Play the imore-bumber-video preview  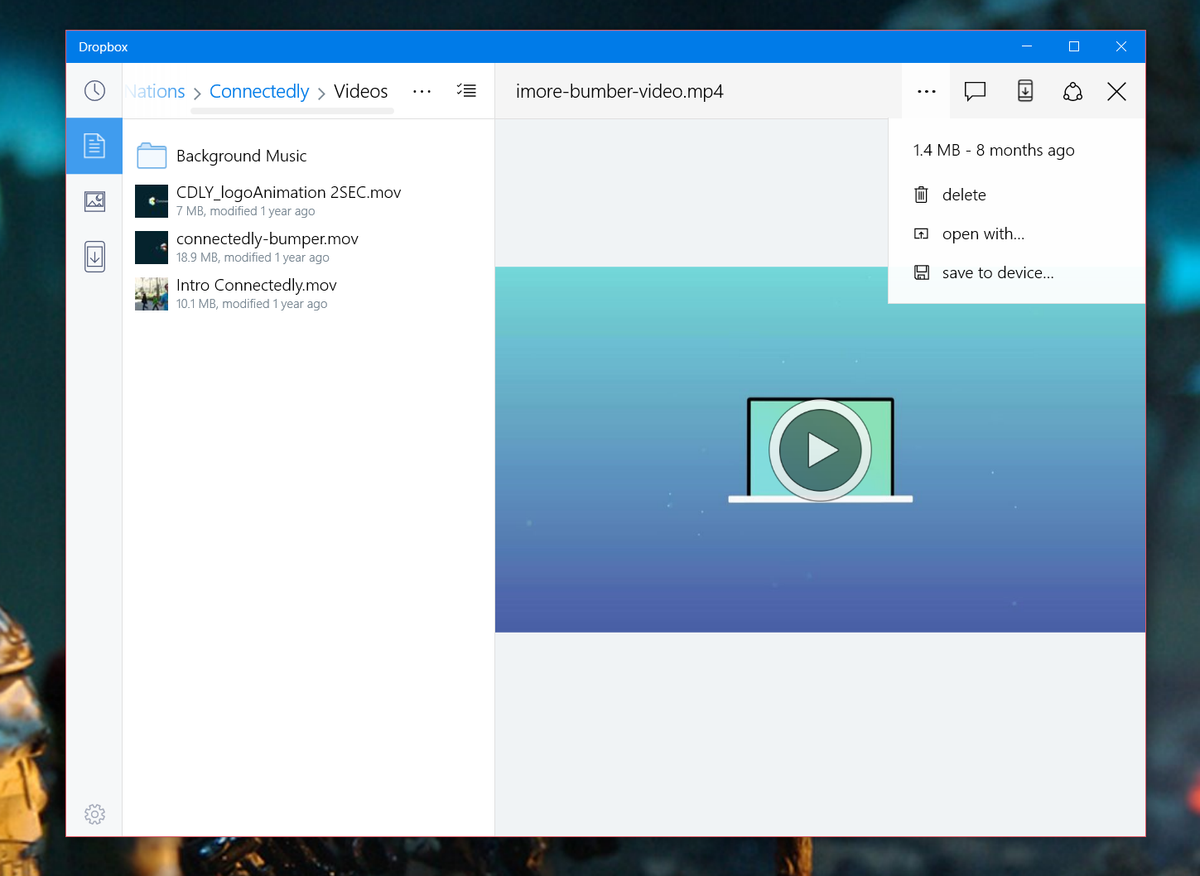820,449
